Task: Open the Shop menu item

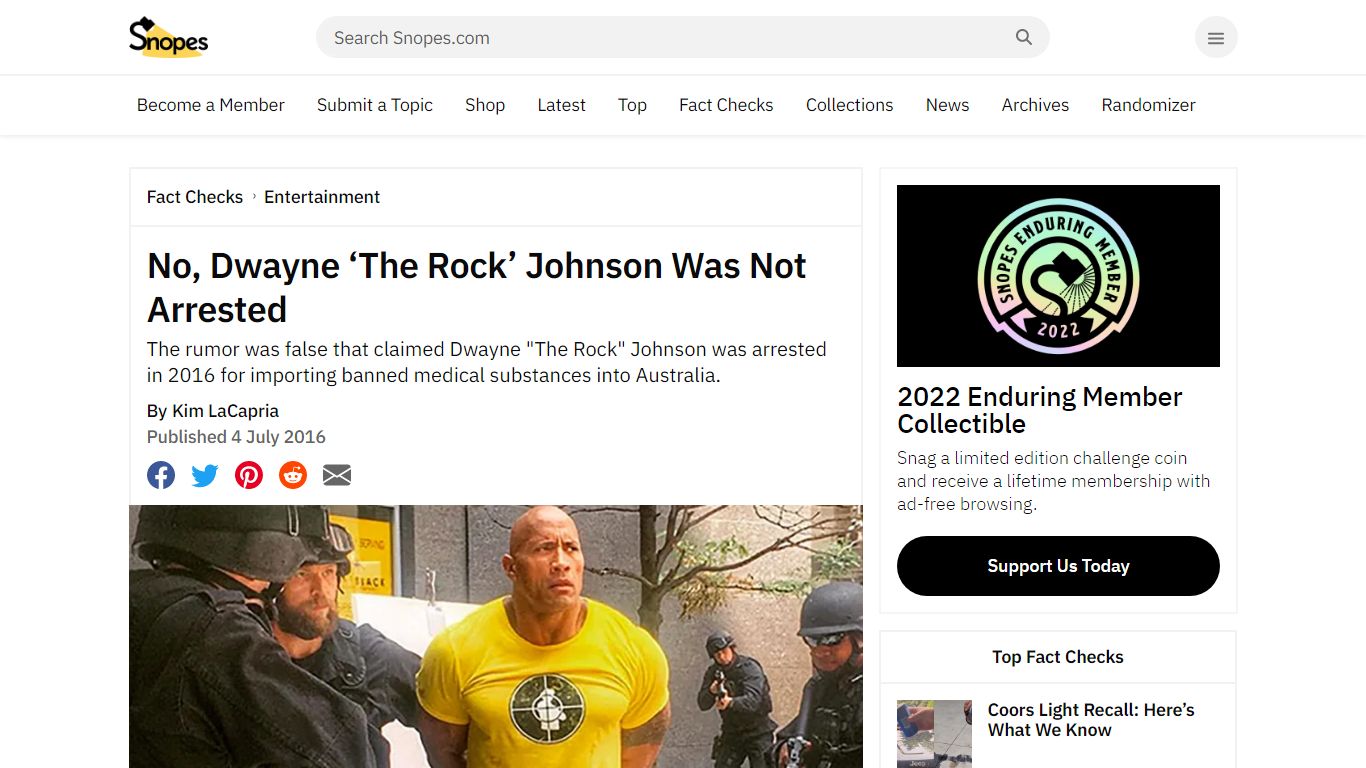Action: click(x=485, y=105)
